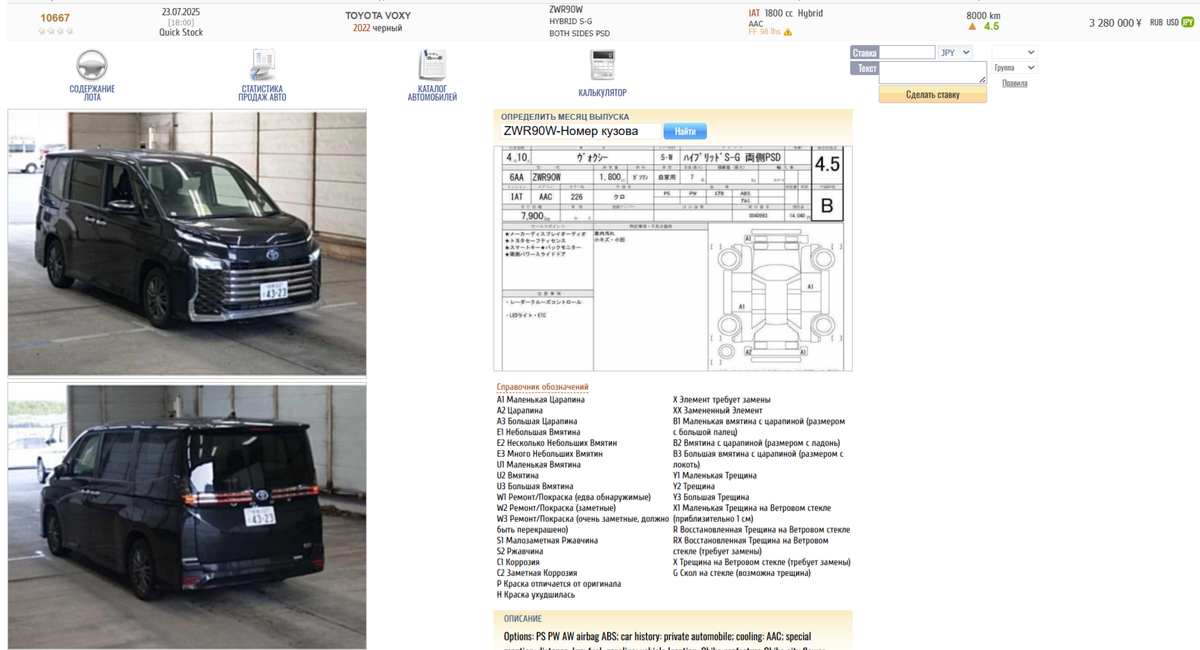Click the X Элемент требует замены entry

coord(722,400)
